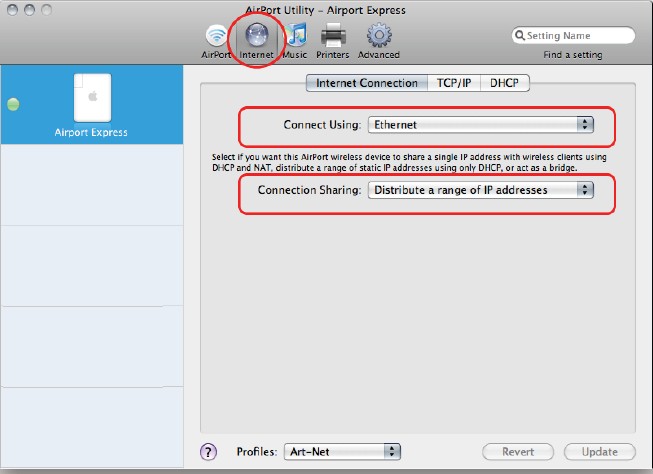Screen dimensions: 653x474
Task: Focus the Setting Name search field
Action: tap(573, 35)
